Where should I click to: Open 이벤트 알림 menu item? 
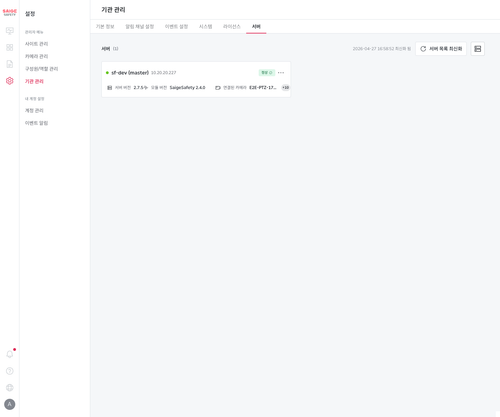pyautogui.click(x=37, y=123)
